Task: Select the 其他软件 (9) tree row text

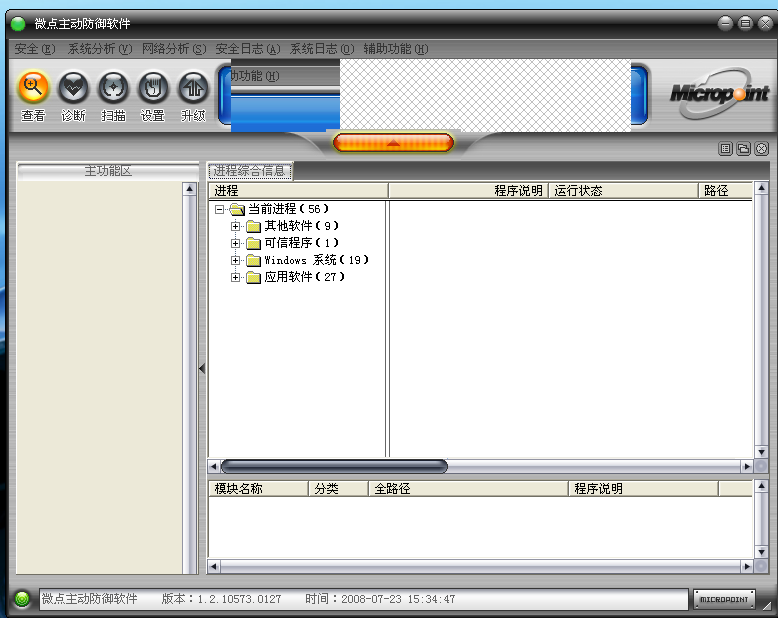Action: click(x=302, y=226)
